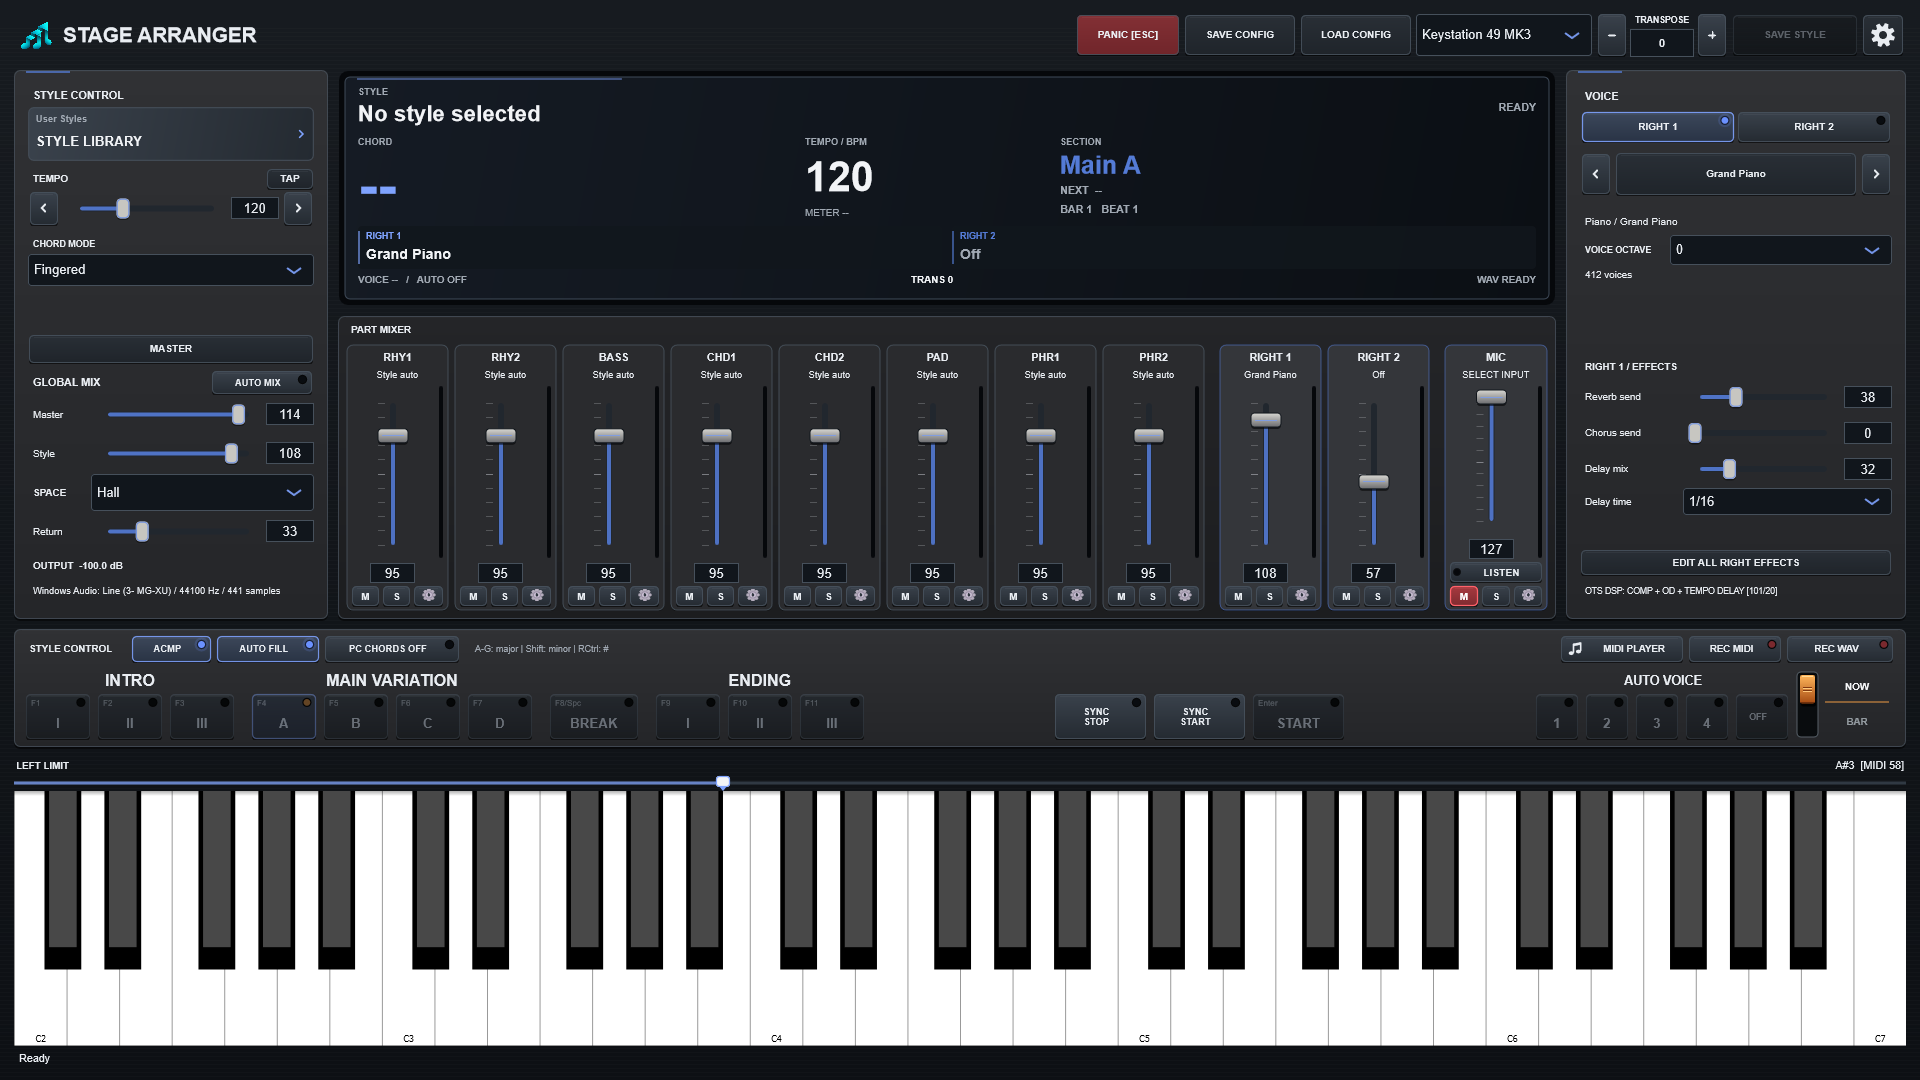This screenshot has height=1080, width=1920.
Task: Click EDIT ALL RIGHT EFFECTS button
Action: (1736, 563)
